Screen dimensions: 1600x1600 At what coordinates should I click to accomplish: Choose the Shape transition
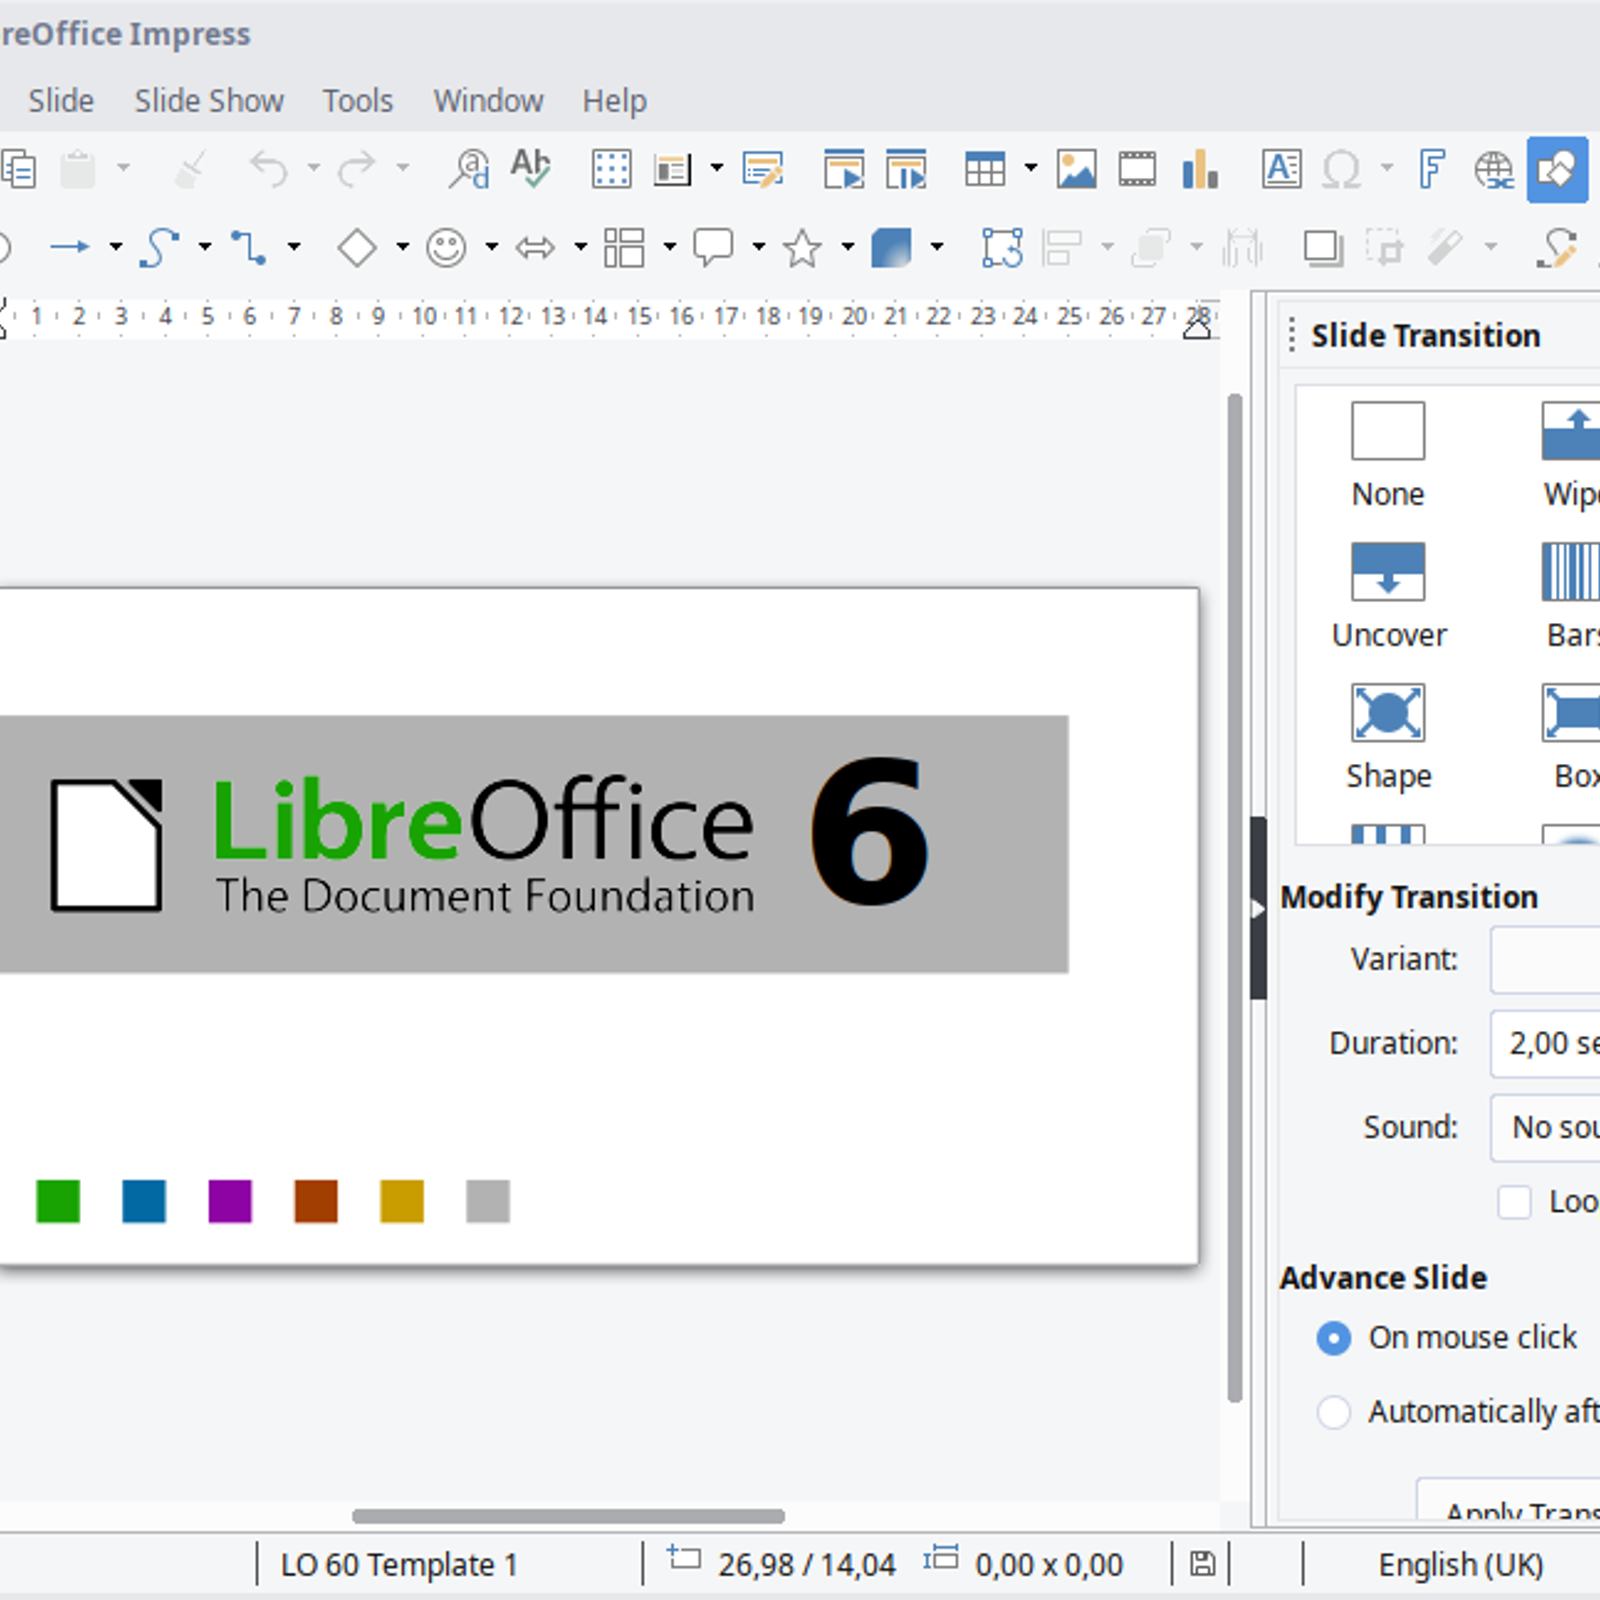click(x=1388, y=737)
